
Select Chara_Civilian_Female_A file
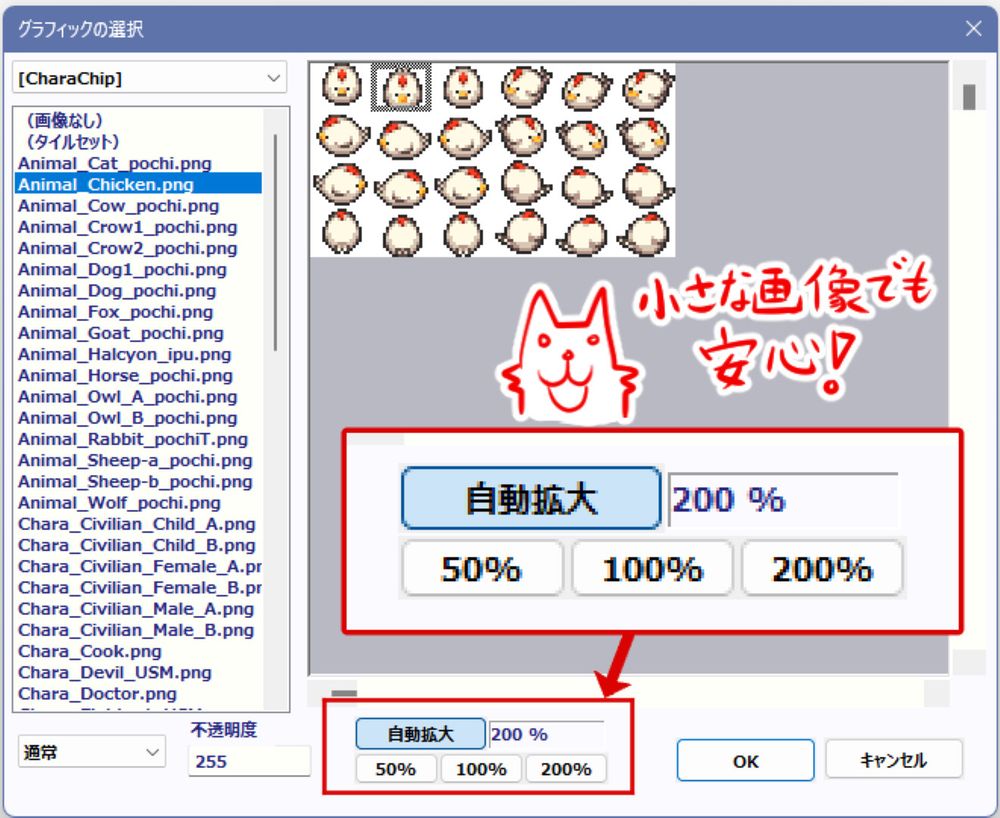coord(138,566)
